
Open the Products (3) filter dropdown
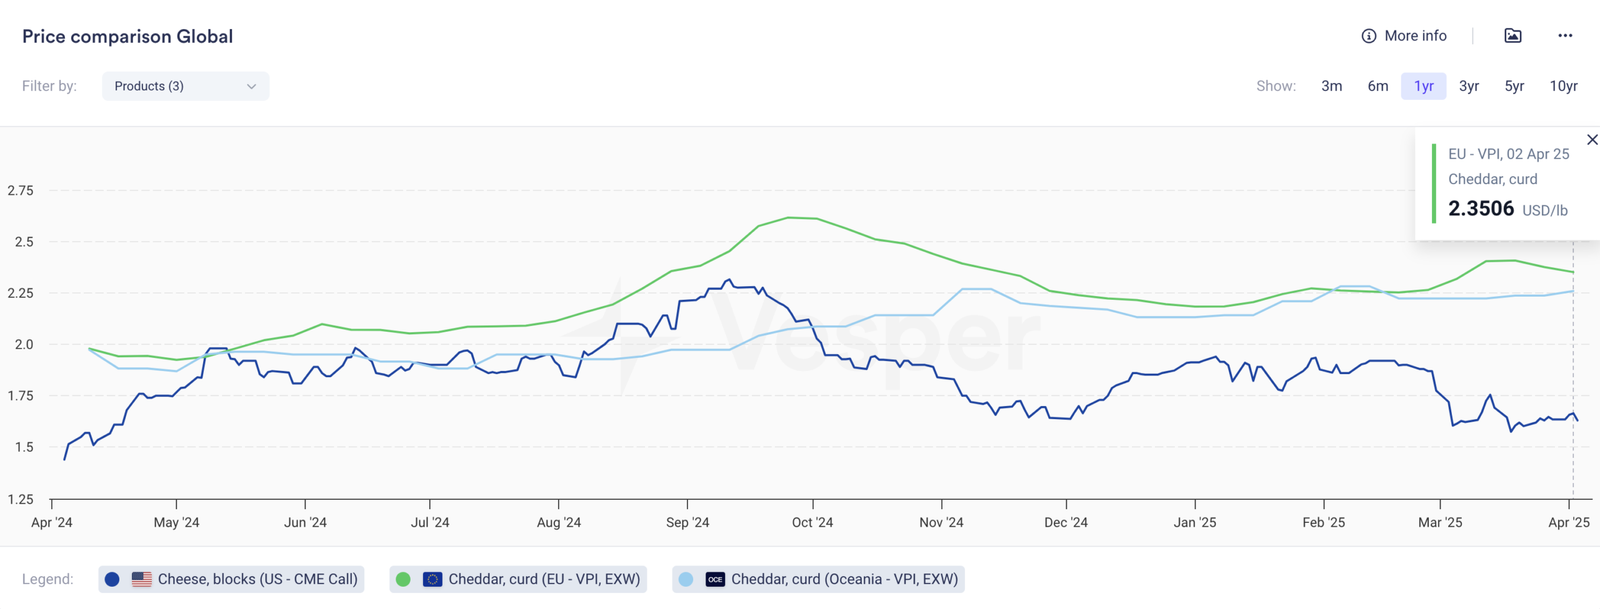click(185, 86)
